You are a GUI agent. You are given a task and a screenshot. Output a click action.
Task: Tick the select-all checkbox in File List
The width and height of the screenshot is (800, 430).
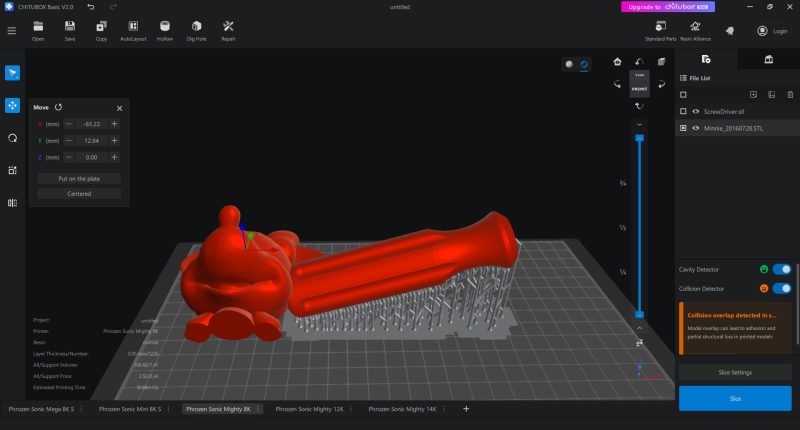[683, 94]
